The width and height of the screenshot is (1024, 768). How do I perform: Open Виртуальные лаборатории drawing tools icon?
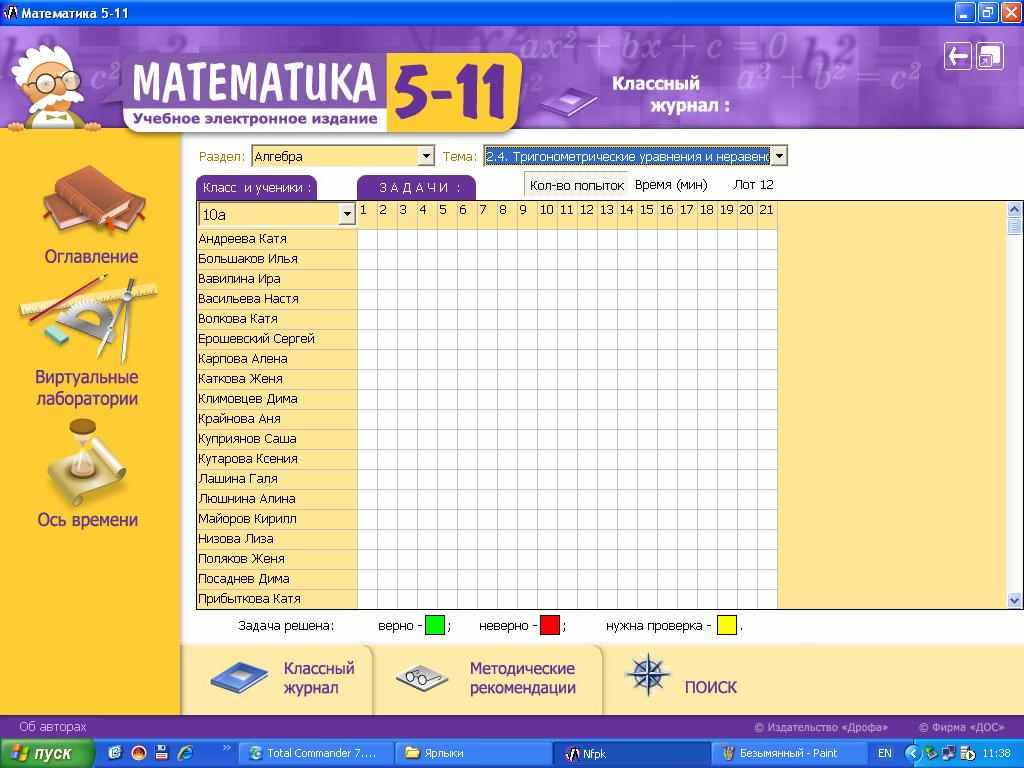pyautogui.click(x=89, y=320)
